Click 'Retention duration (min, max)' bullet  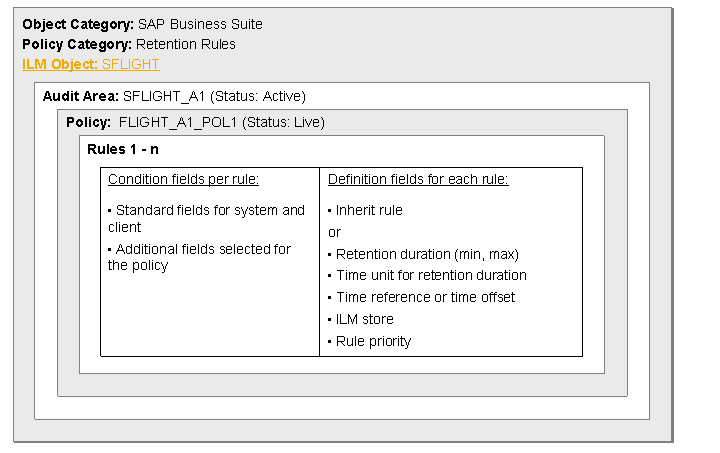coord(427,254)
